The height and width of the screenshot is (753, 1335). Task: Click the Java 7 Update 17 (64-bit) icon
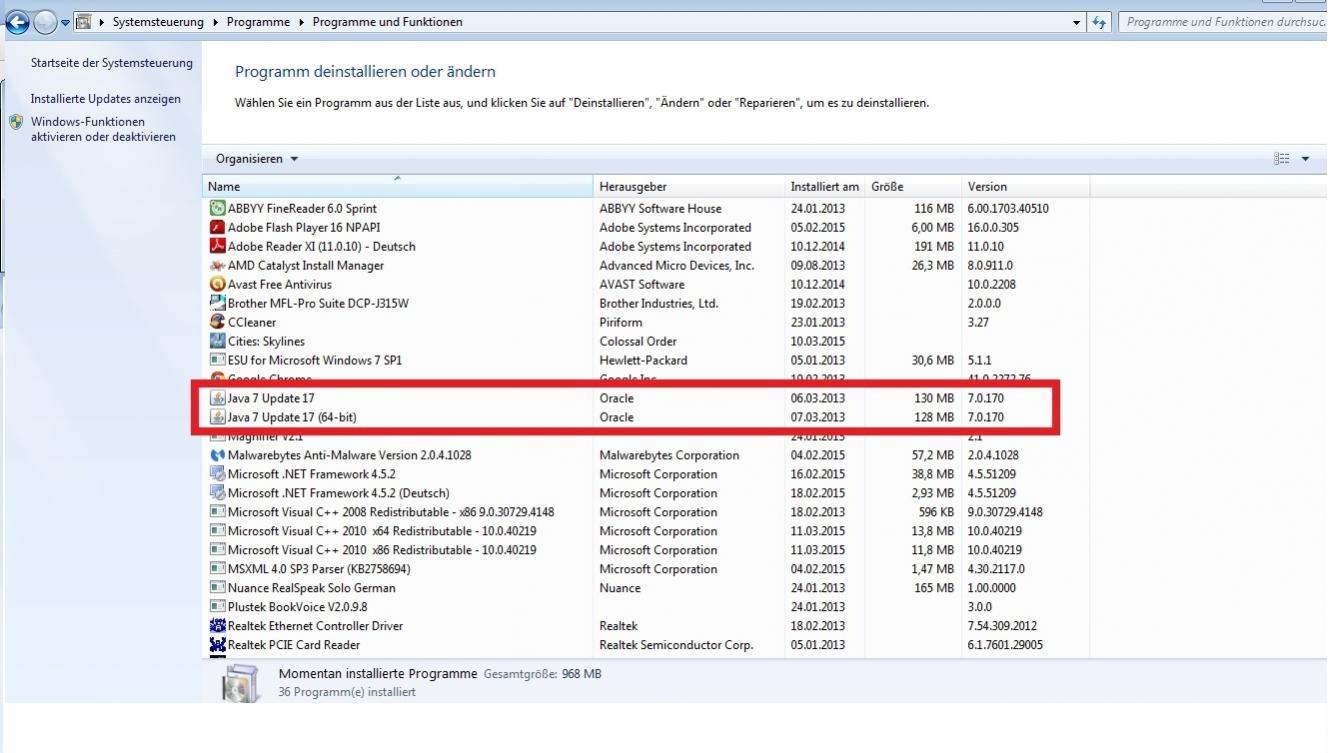pos(217,417)
